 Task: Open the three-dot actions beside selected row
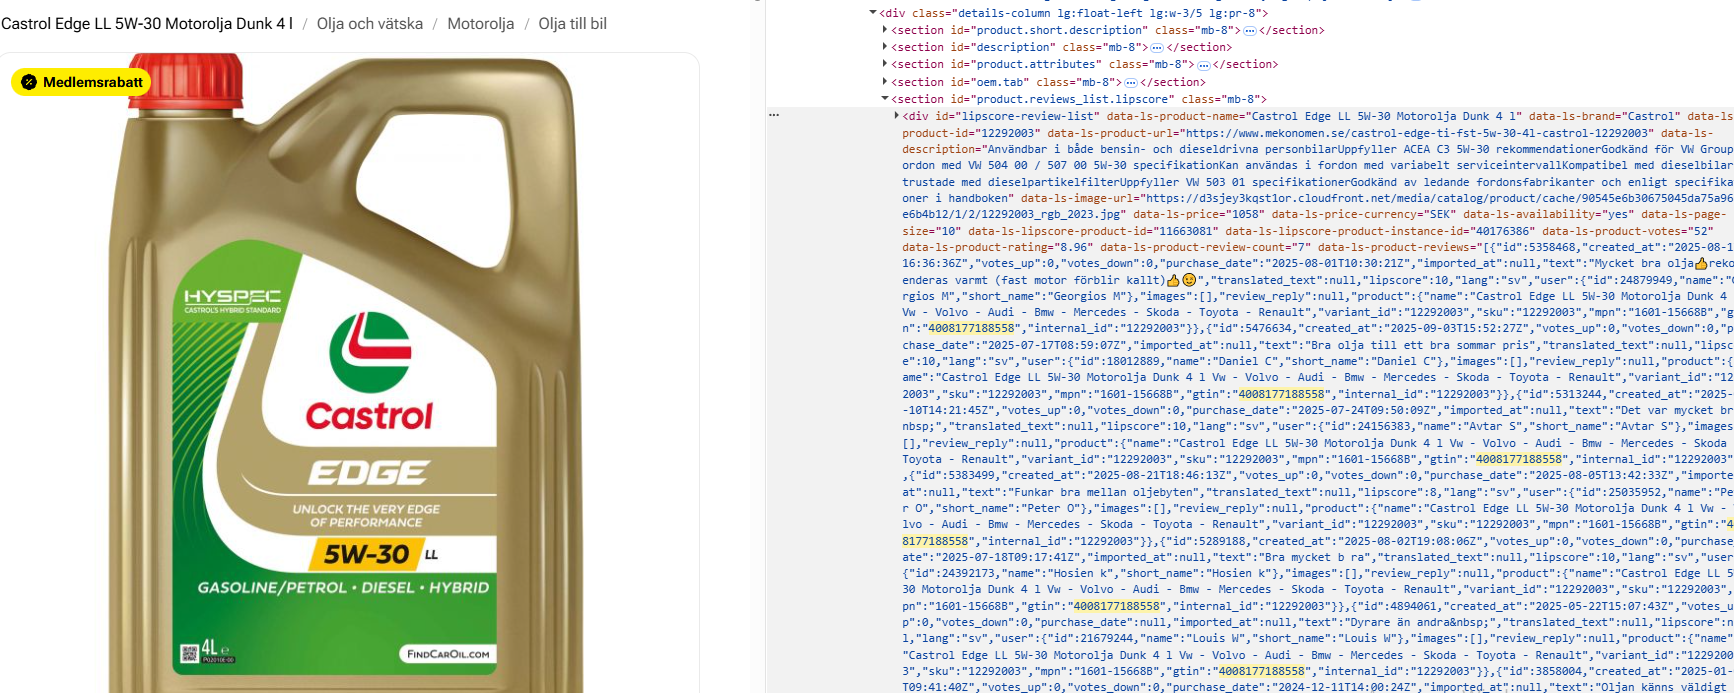pyautogui.click(x=774, y=116)
